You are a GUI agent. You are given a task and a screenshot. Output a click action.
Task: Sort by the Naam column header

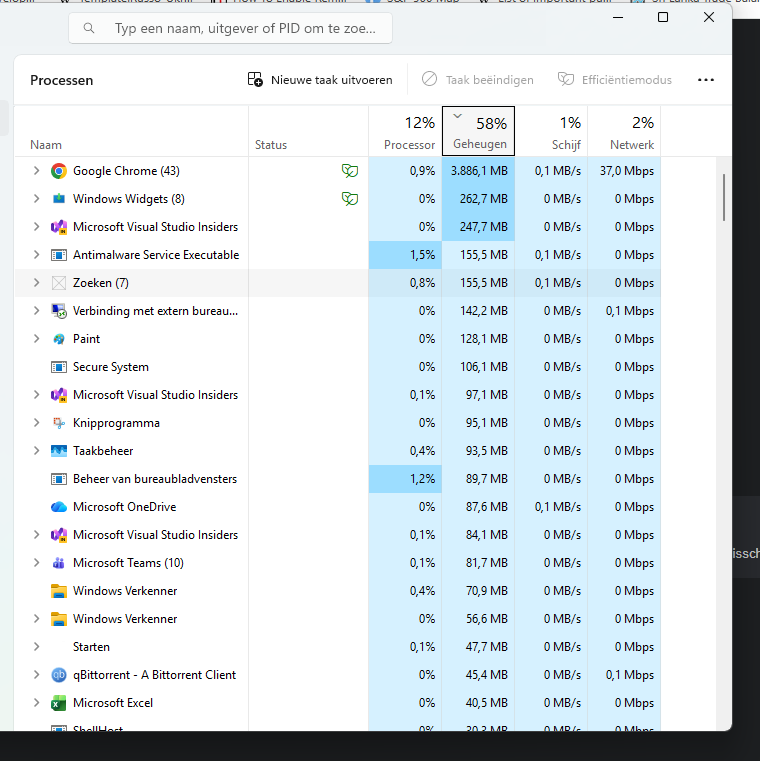(x=131, y=131)
